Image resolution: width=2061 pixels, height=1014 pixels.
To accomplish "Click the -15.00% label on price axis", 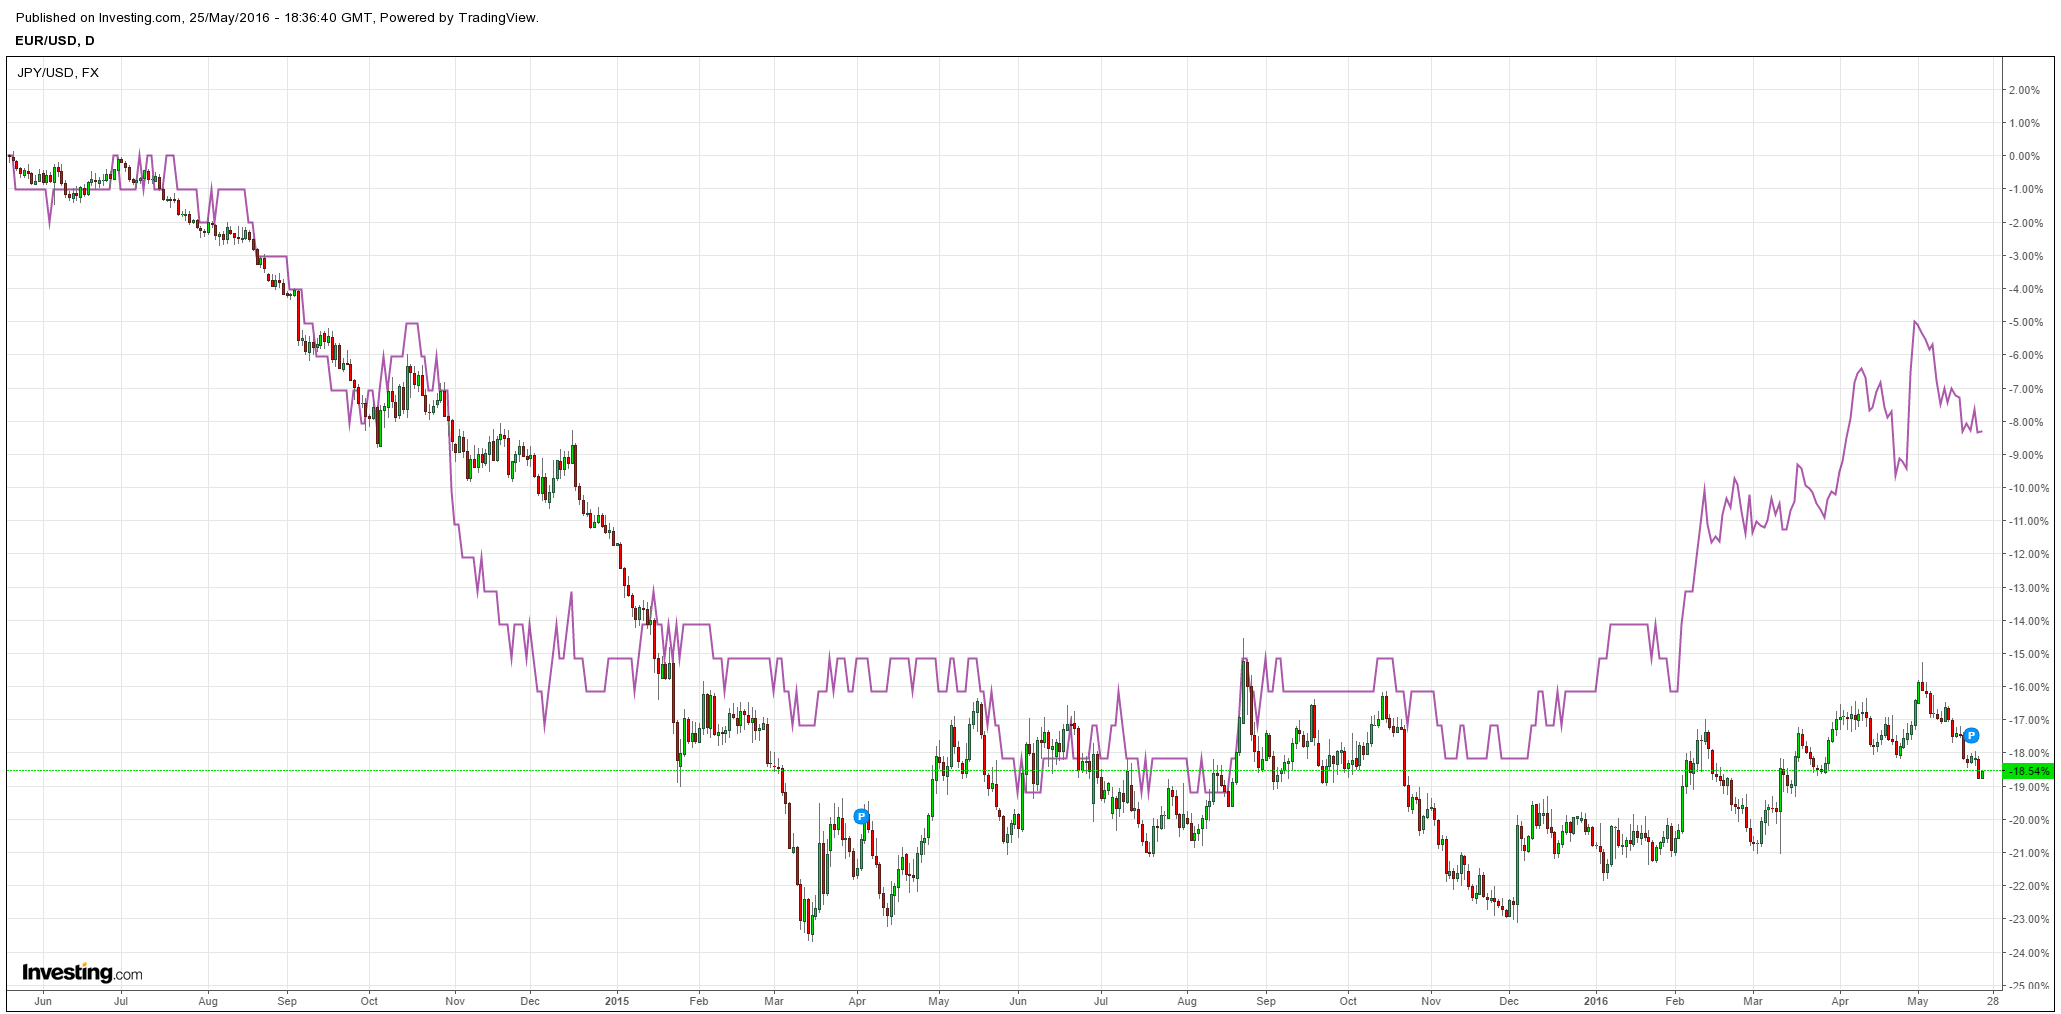I will click(2023, 654).
